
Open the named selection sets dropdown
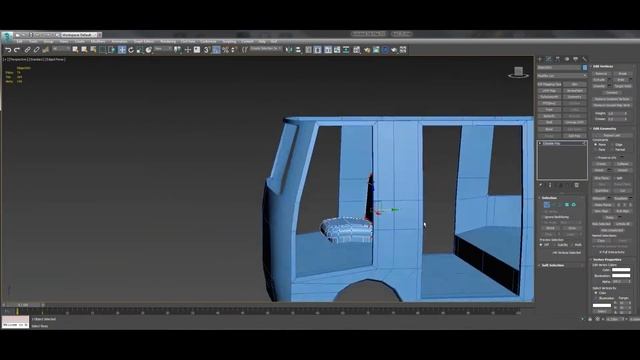click(x=265, y=49)
